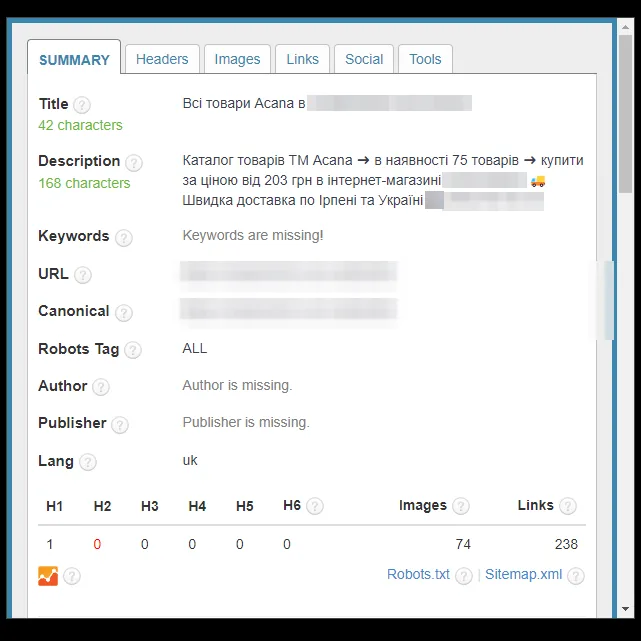Click the question mark beside Author

(x=101, y=387)
